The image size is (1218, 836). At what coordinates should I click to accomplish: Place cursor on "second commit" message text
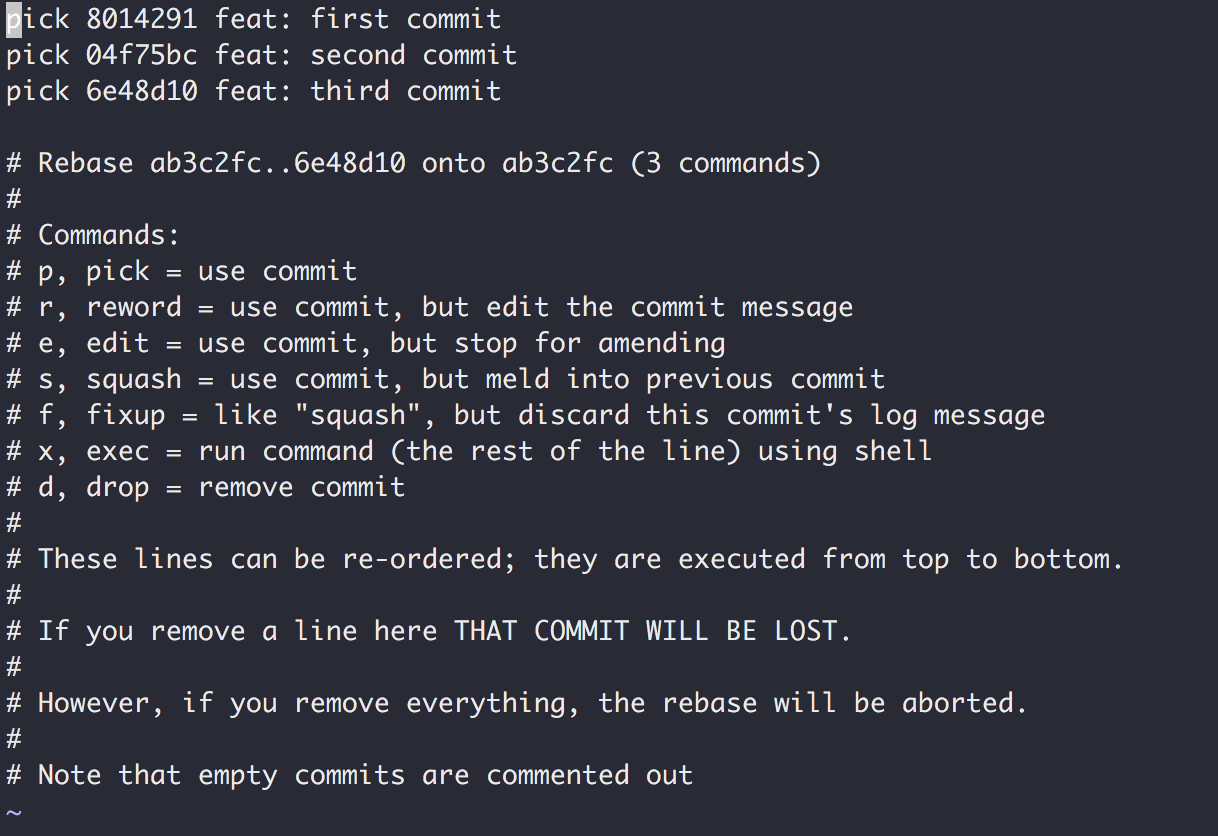(413, 55)
